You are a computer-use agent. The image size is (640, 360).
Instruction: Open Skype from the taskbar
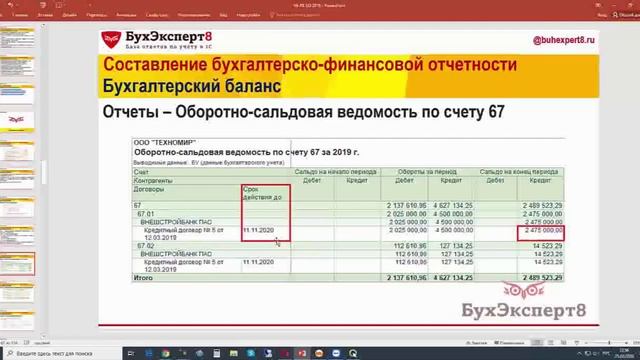tap(251, 353)
